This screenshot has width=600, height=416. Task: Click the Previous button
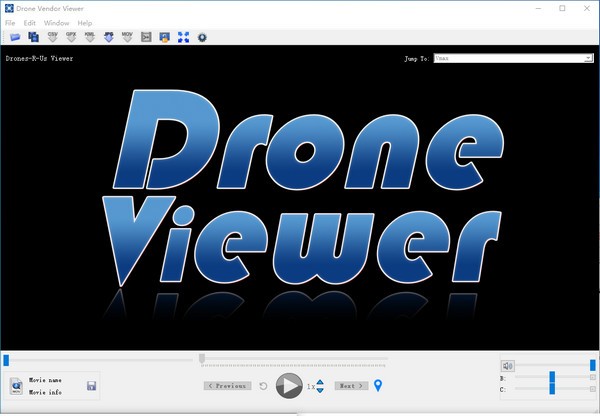click(227, 386)
